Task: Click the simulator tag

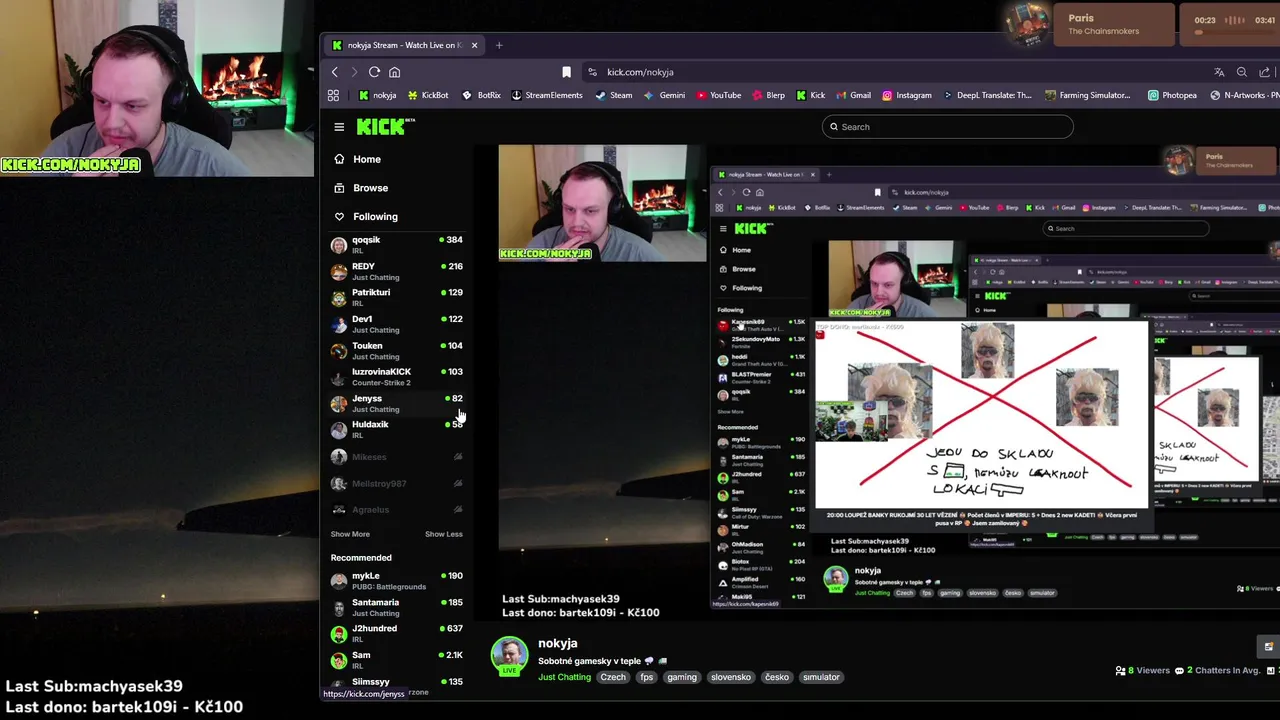Action: 821,677
